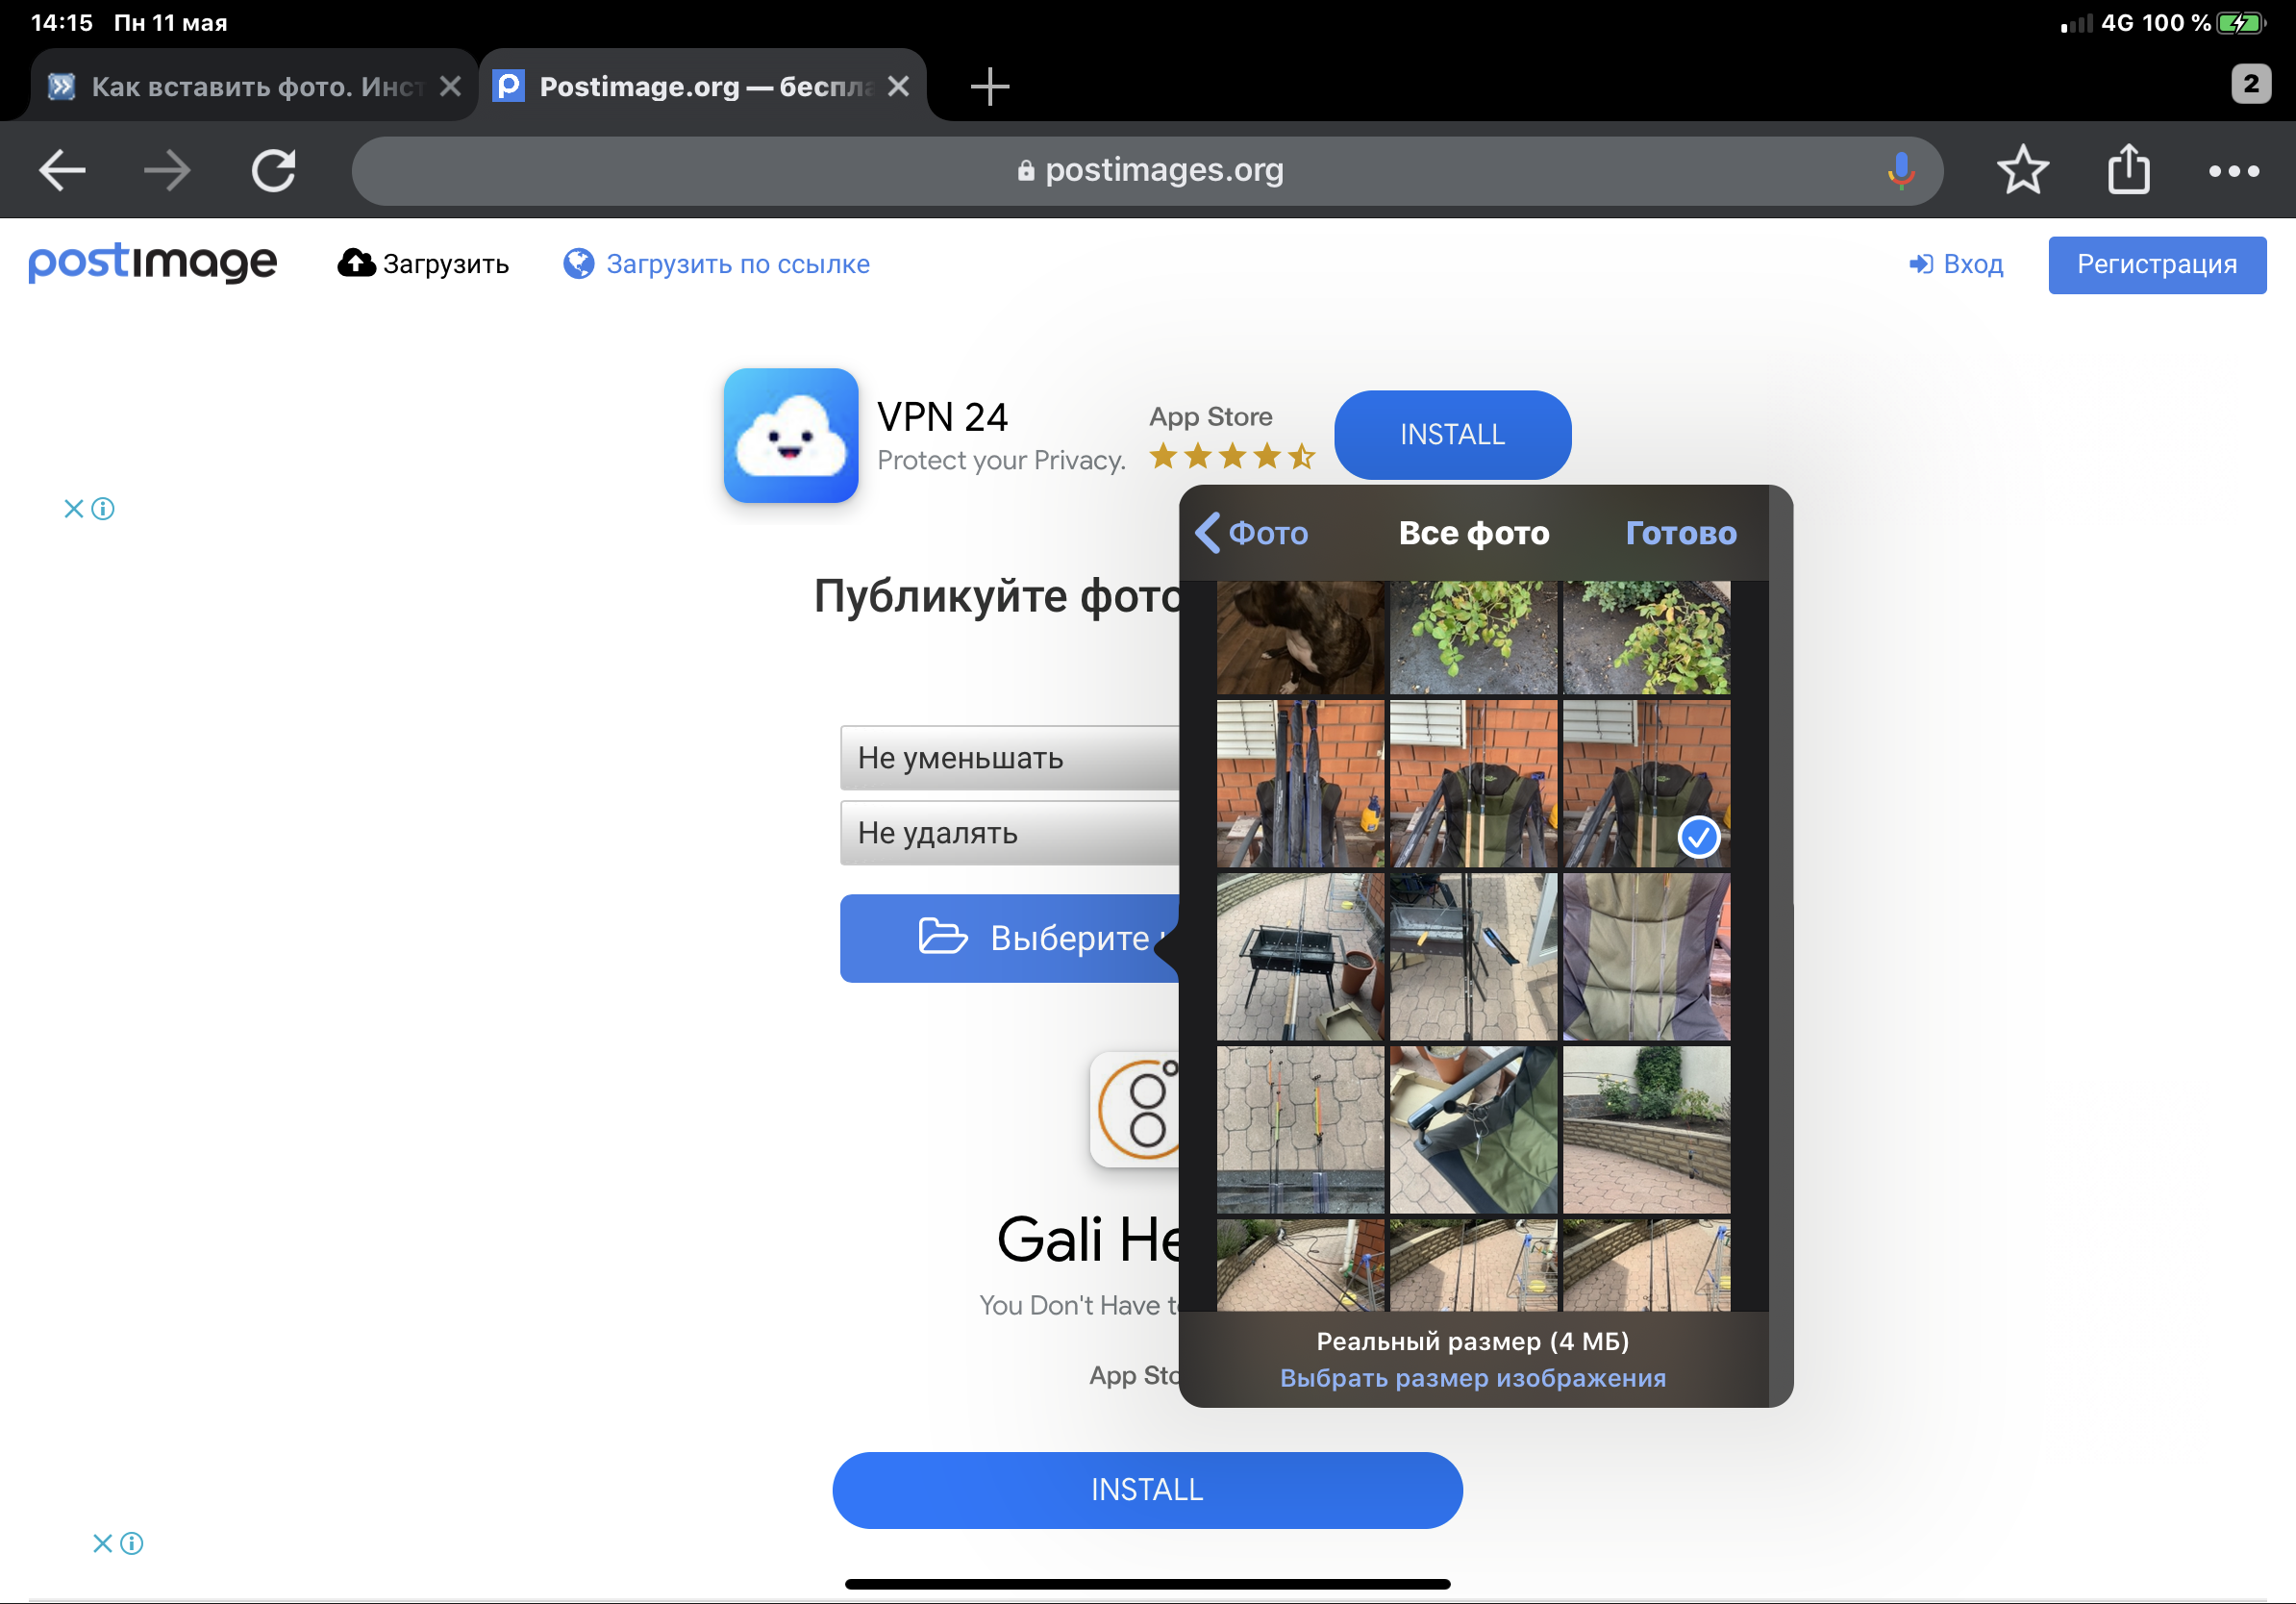Select the dog photo thumbnail

click(x=1300, y=638)
